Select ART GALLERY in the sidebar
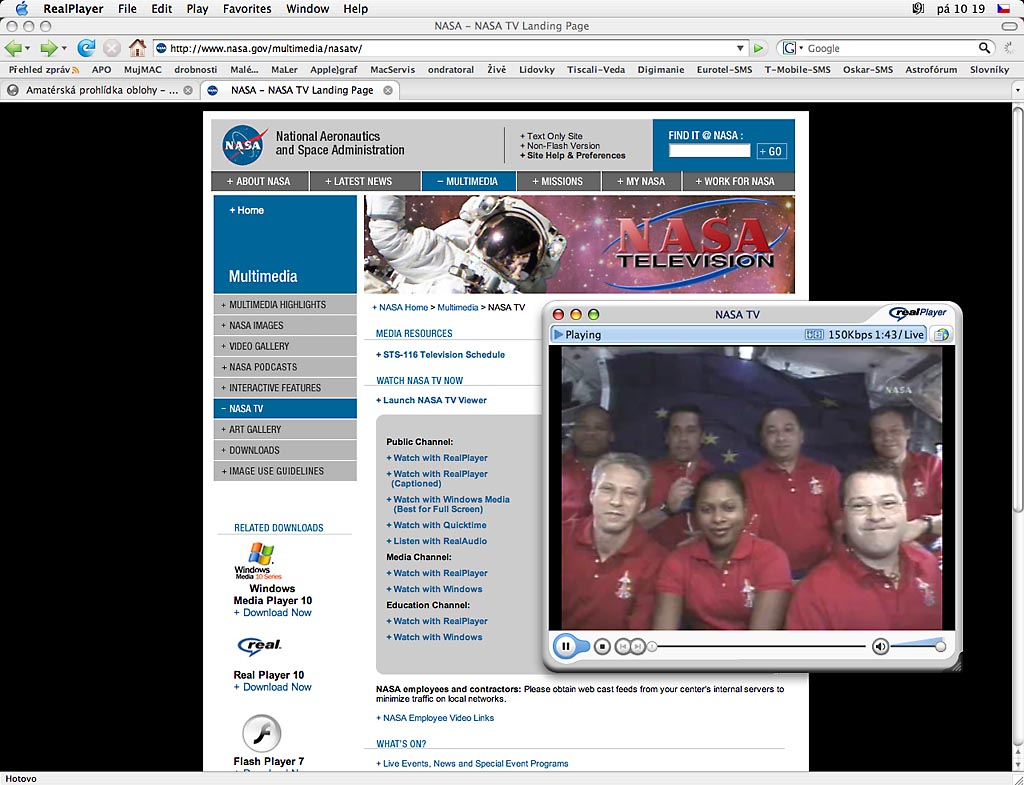 285,429
